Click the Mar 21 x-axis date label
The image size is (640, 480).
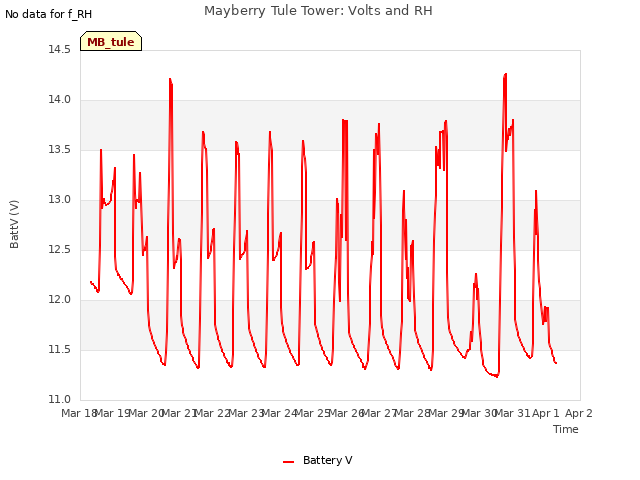pyautogui.click(x=179, y=413)
